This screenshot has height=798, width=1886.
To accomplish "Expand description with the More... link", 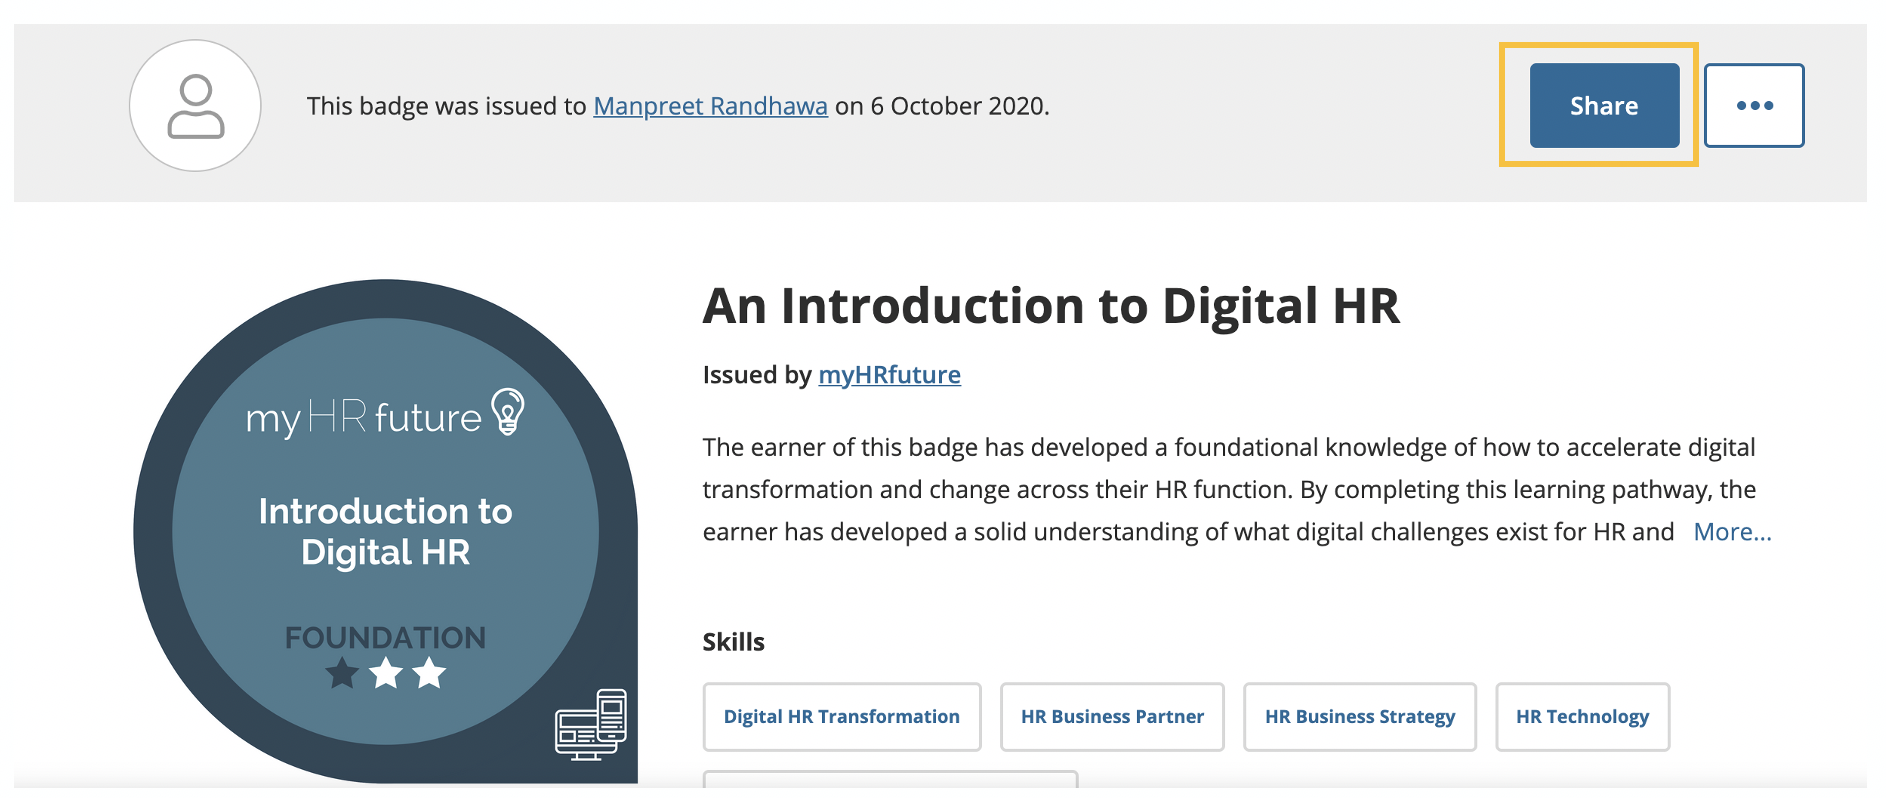I will [1731, 532].
